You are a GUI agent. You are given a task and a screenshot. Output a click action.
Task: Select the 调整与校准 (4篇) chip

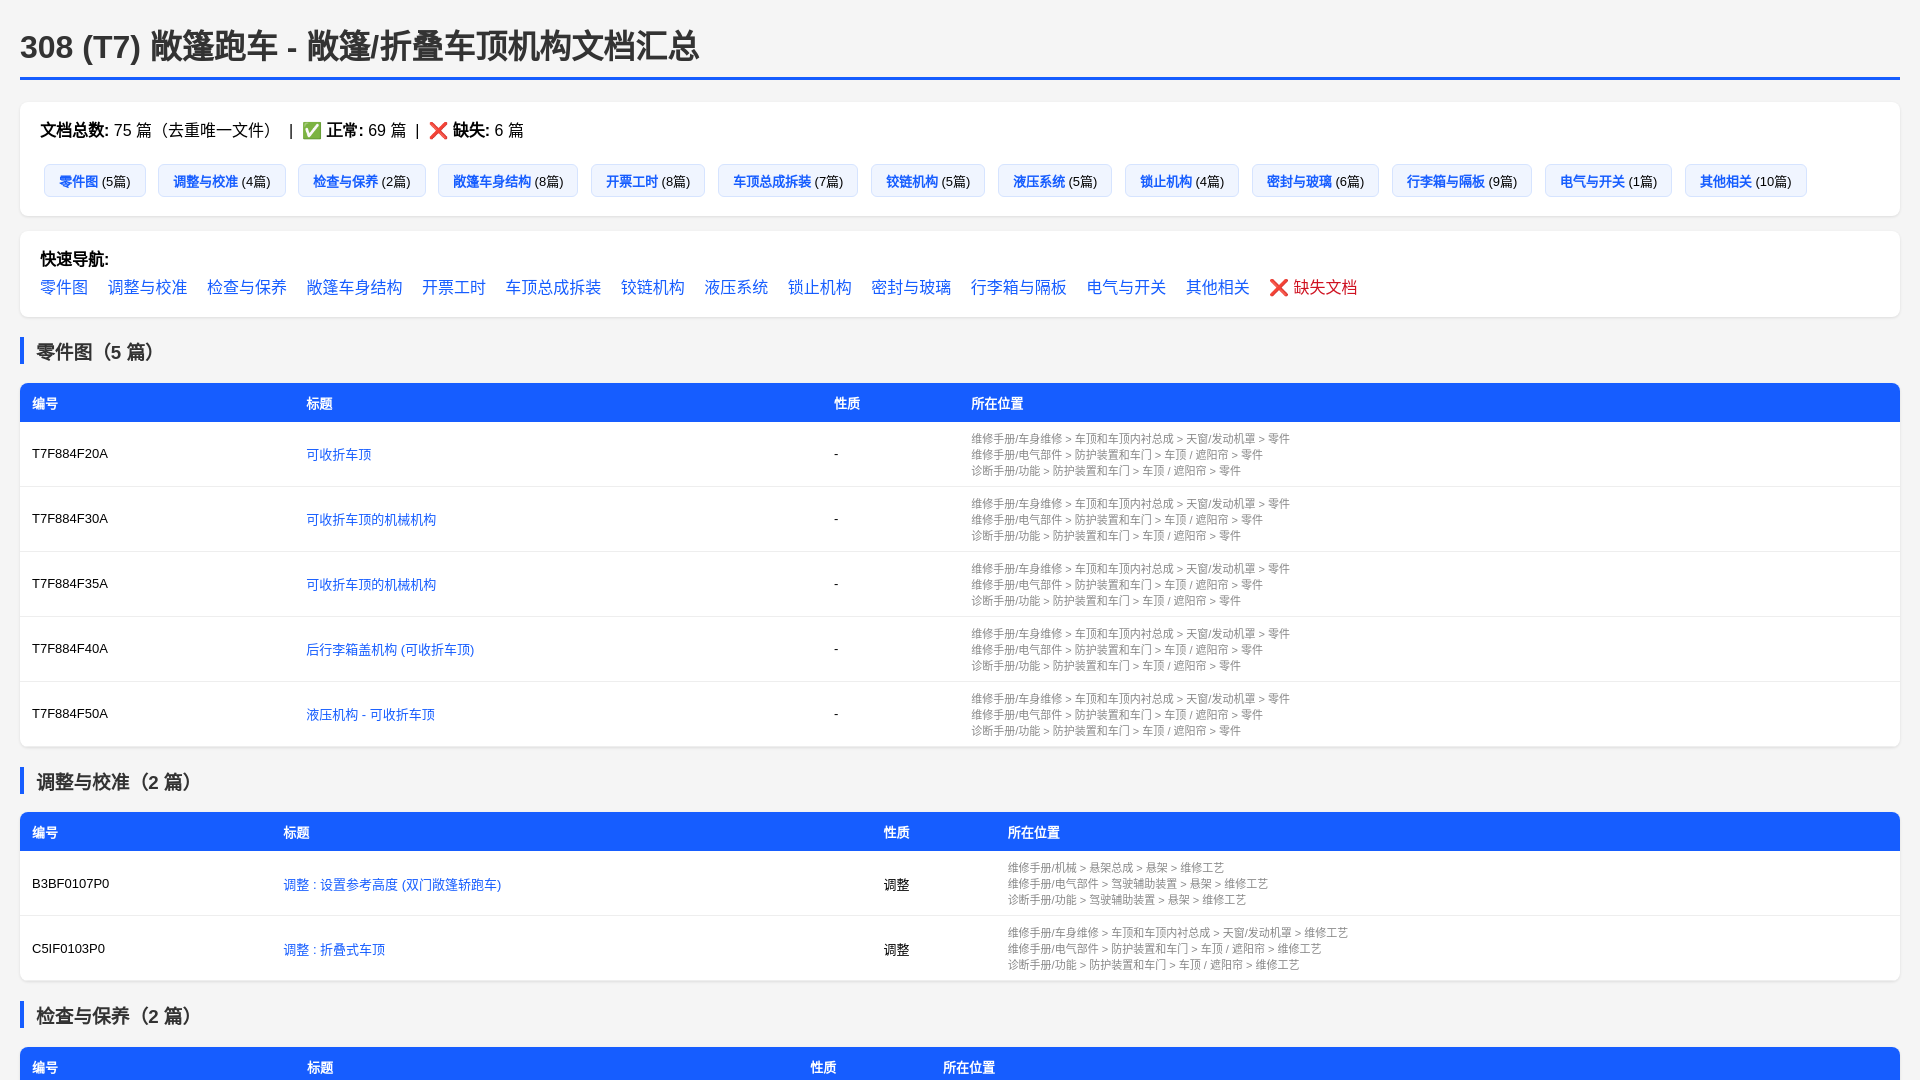[222, 181]
